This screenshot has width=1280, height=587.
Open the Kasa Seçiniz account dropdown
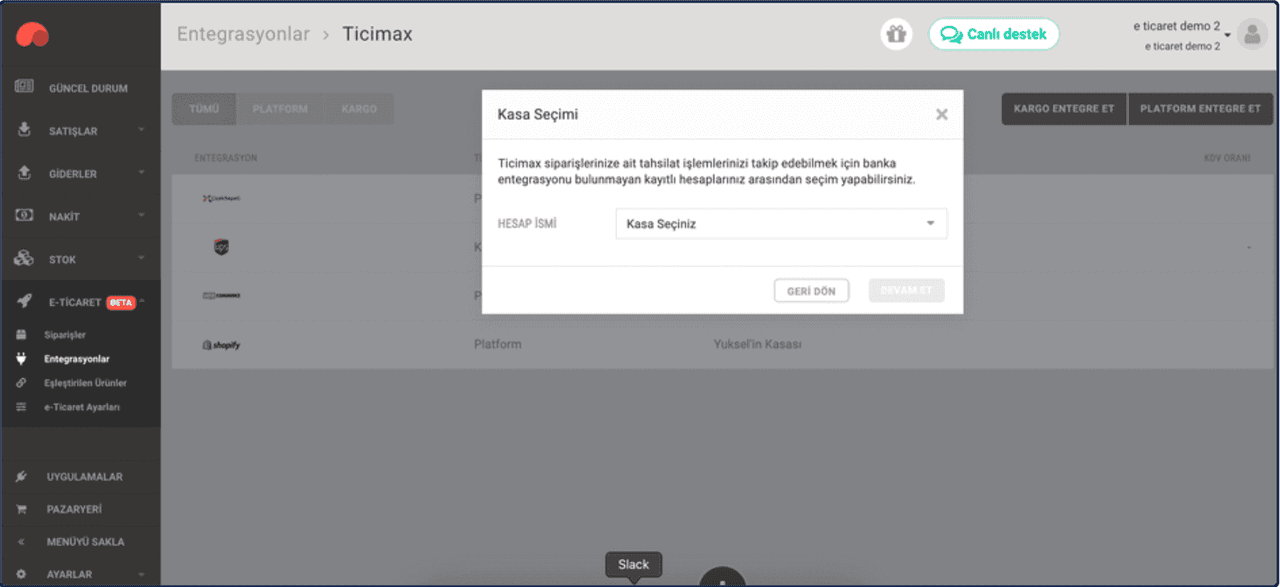pos(781,224)
